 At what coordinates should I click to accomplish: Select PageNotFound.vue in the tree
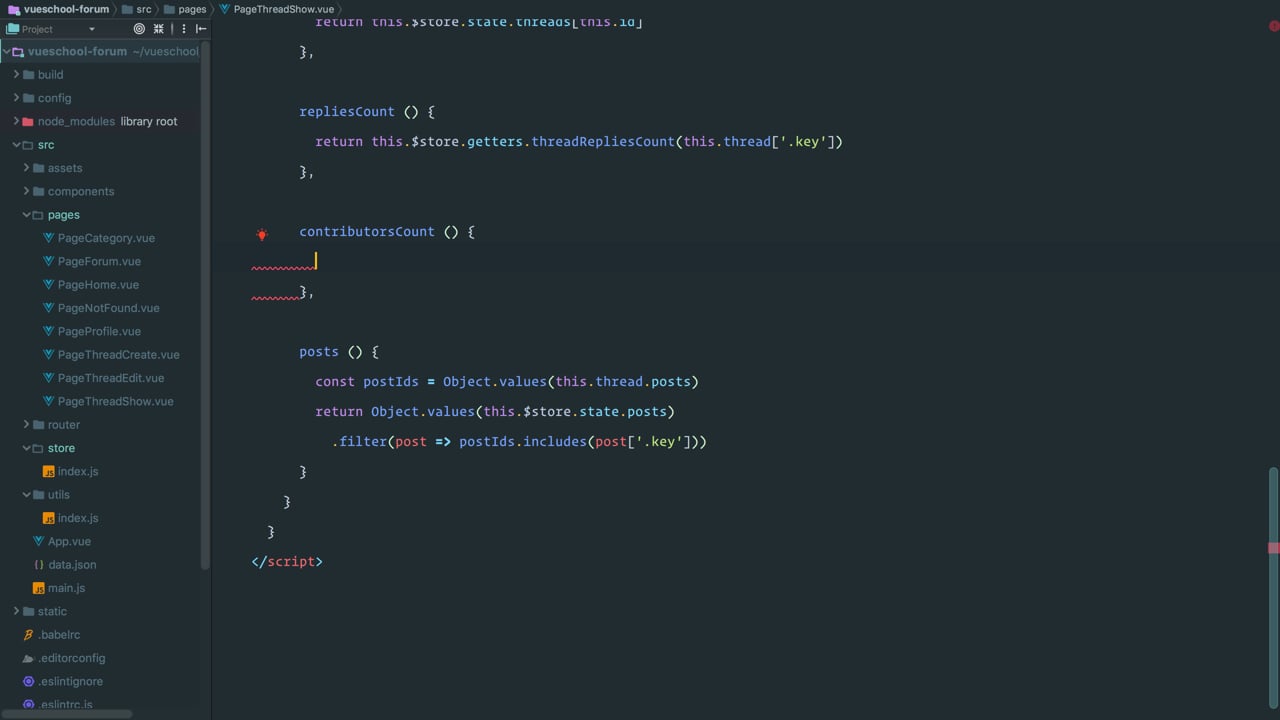108,308
